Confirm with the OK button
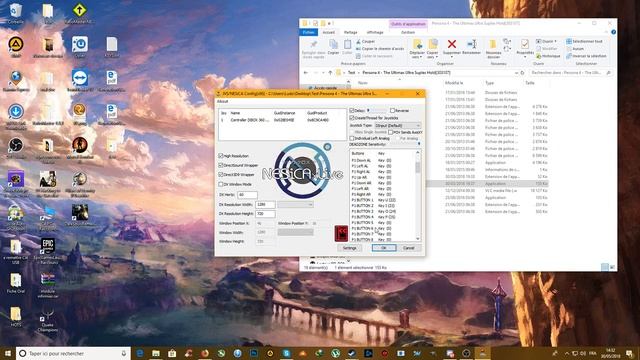This screenshot has height=360, width=640. coord(384,248)
